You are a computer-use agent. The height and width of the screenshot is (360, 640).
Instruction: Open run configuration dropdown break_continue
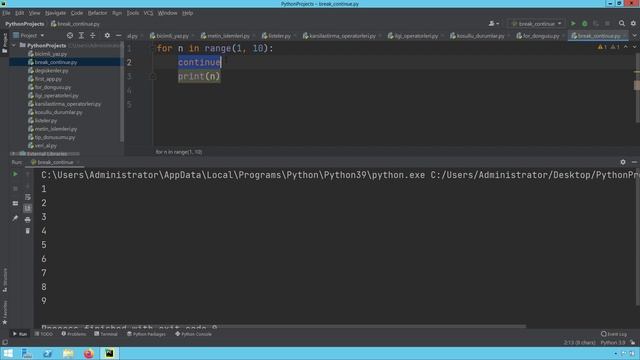(x=536, y=24)
